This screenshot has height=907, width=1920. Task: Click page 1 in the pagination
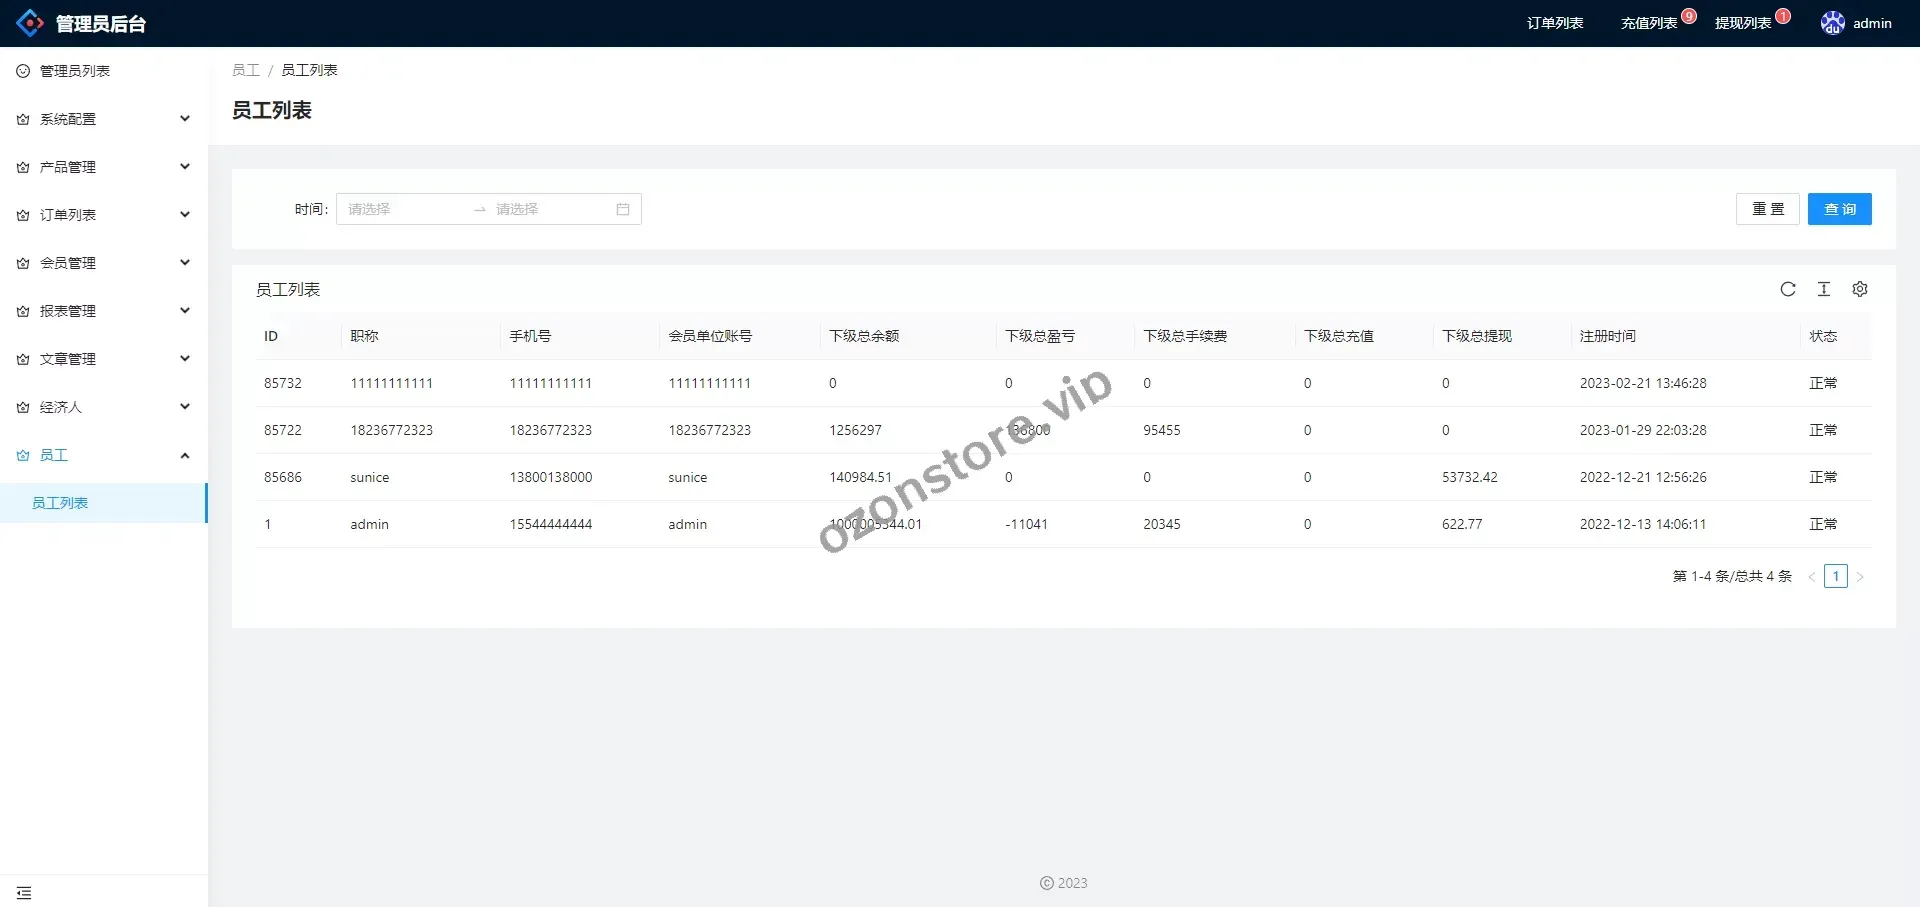(1835, 576)
